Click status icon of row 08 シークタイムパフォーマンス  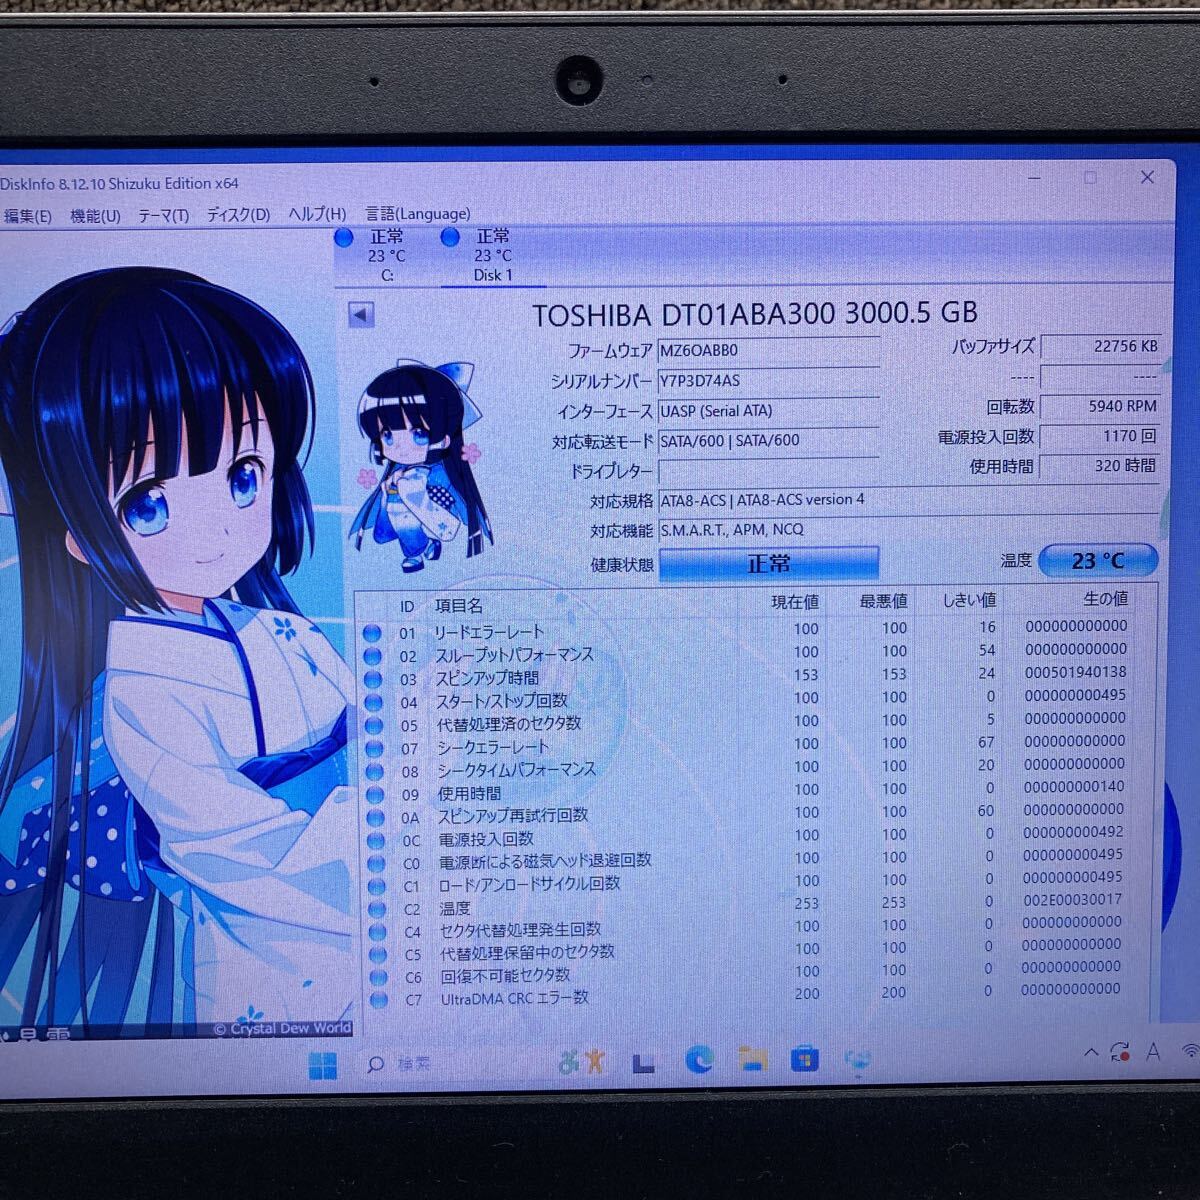[x=375, y=771]
